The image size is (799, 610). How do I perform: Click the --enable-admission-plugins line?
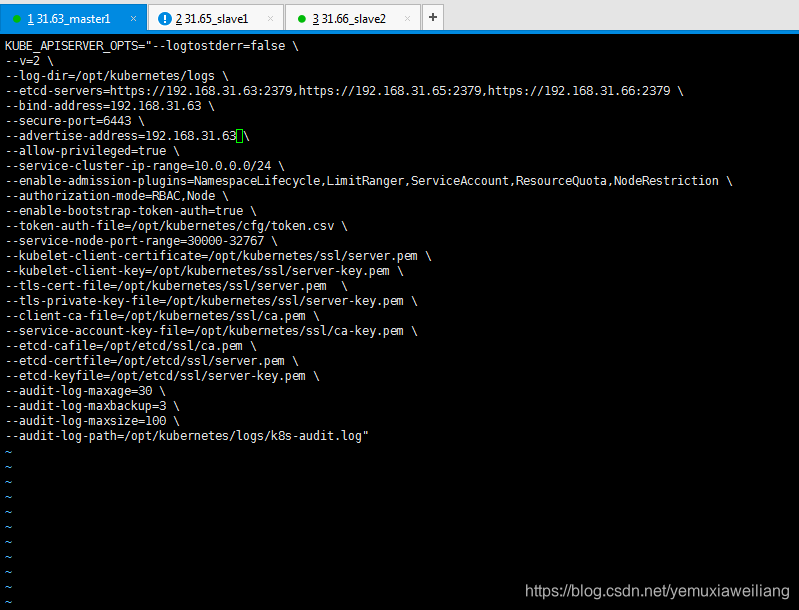coord(369,181)
